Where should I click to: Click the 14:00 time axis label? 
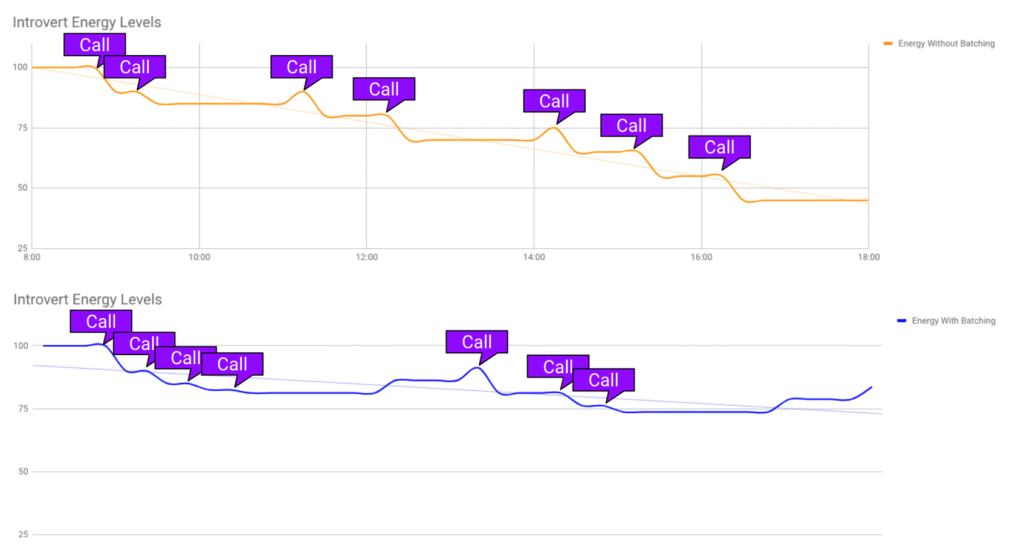[x=534, y=257]
